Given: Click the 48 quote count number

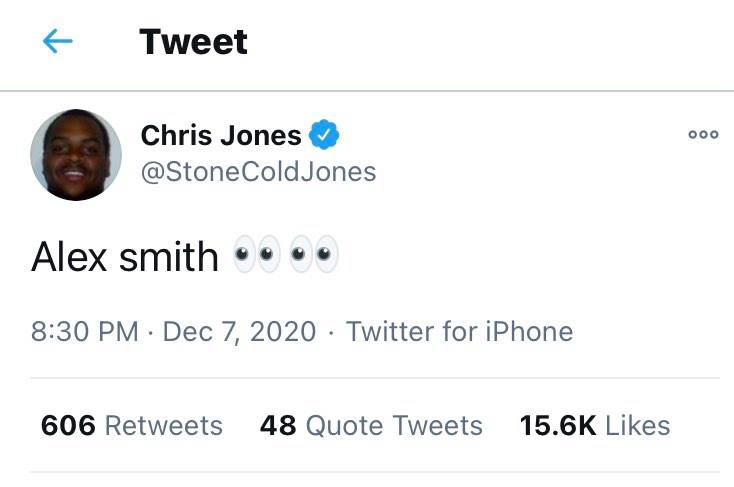Looking at the screenshot, I should (x=278, y=425).
